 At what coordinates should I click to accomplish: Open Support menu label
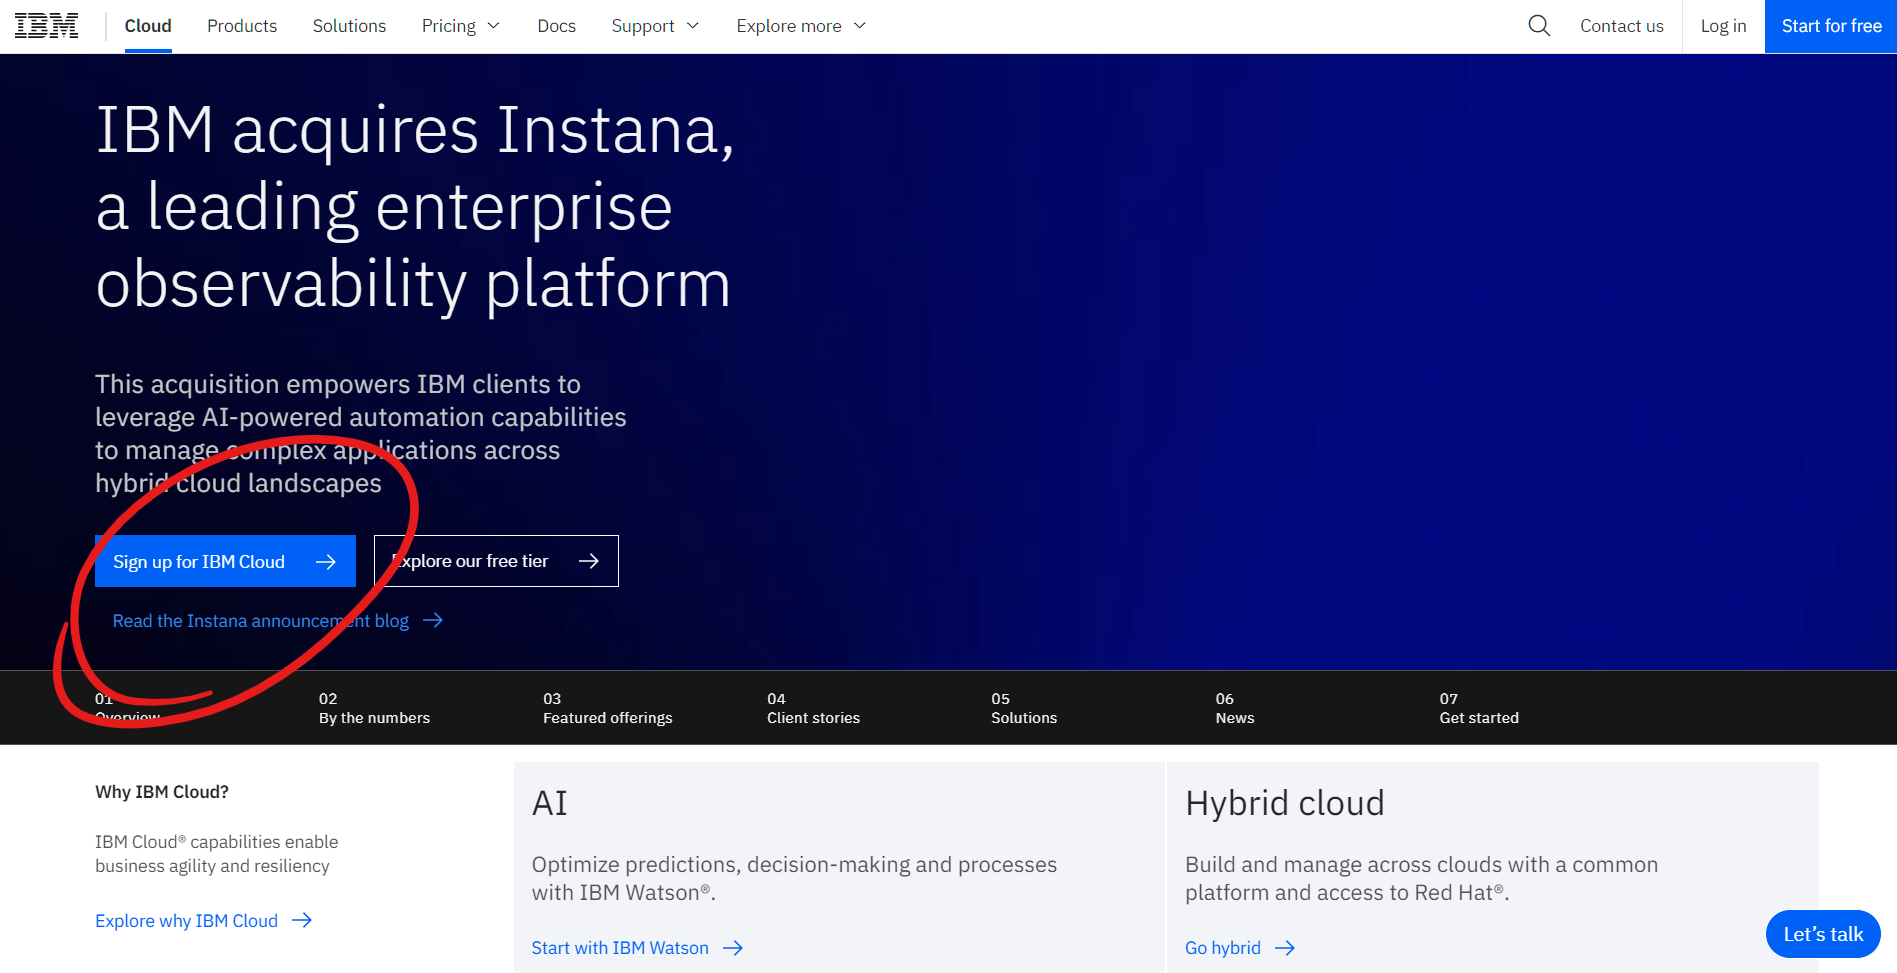tap(643, 26)
